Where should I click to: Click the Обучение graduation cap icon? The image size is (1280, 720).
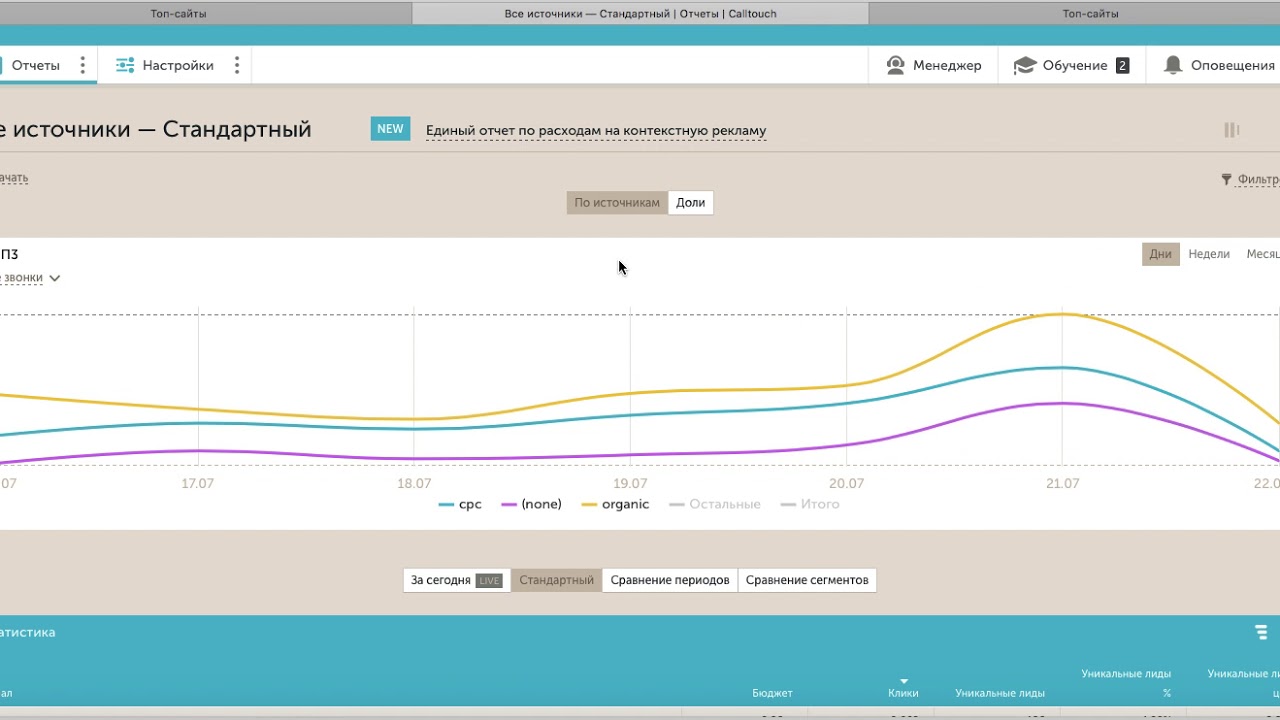pos(1025,65)
